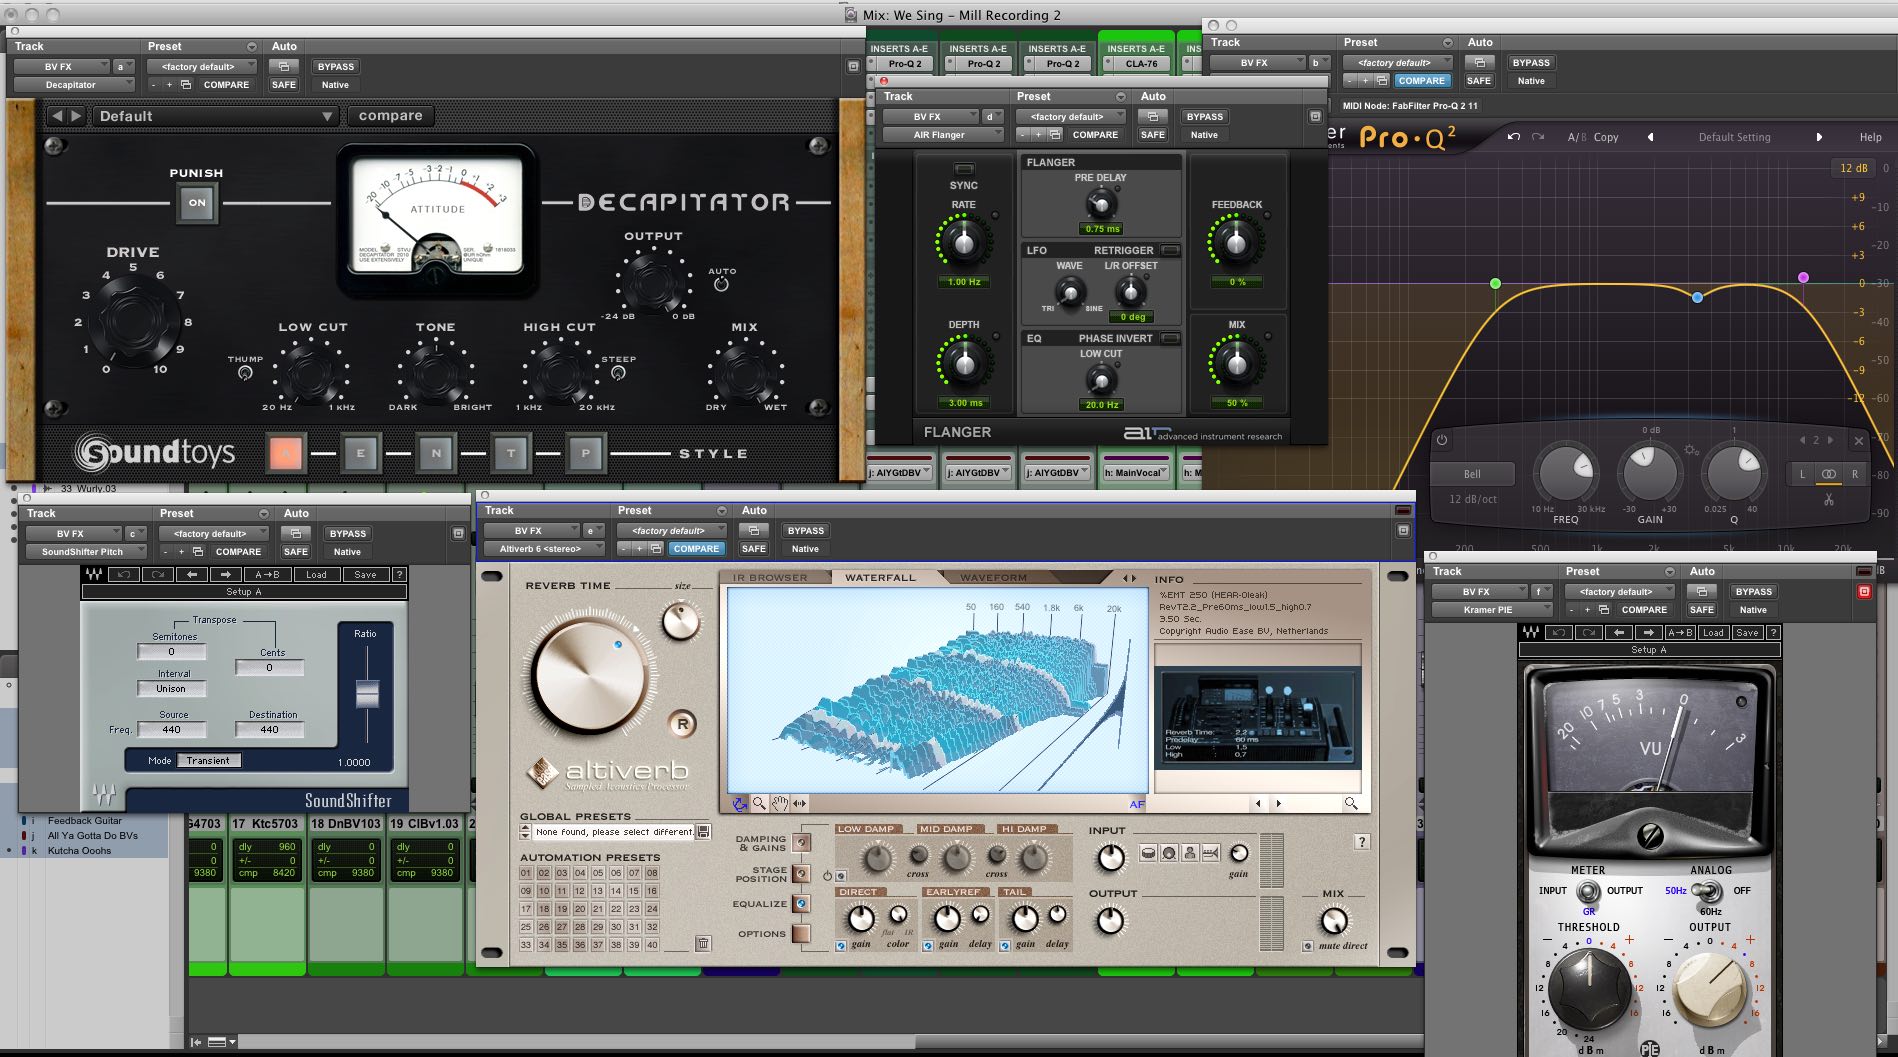The image size is (1898, 1057).
Task: Select the stereo link rings in Pro-Q 2
Action: tap(1829, 474)
